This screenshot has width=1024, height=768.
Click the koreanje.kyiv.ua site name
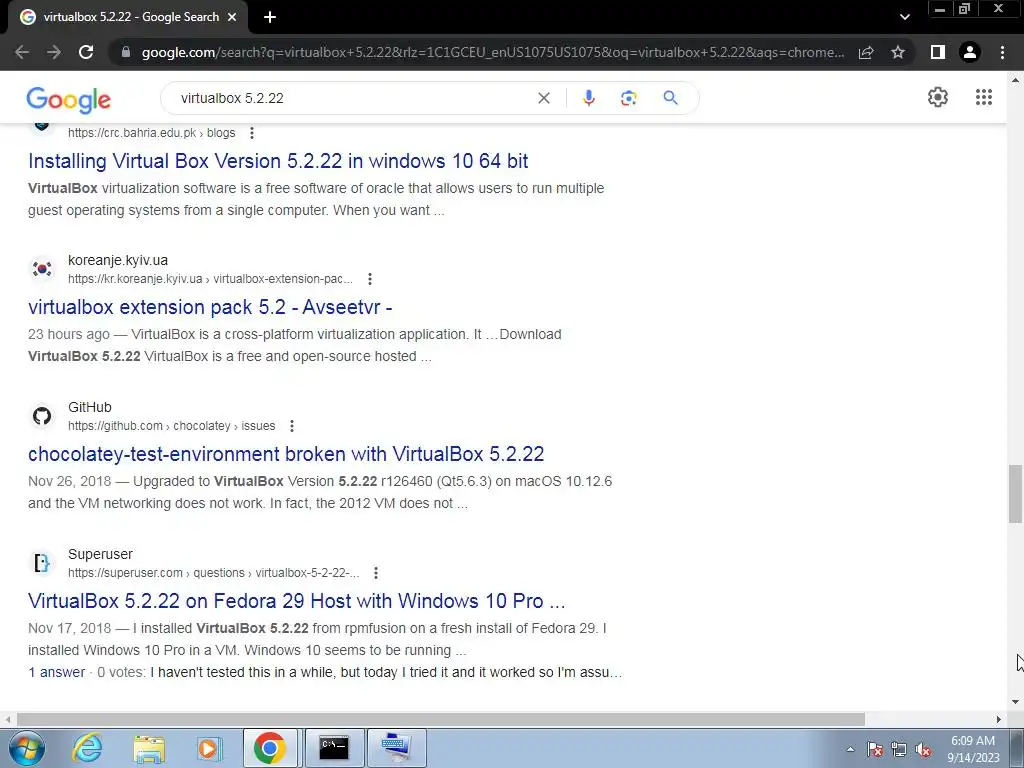pos(118,260)
